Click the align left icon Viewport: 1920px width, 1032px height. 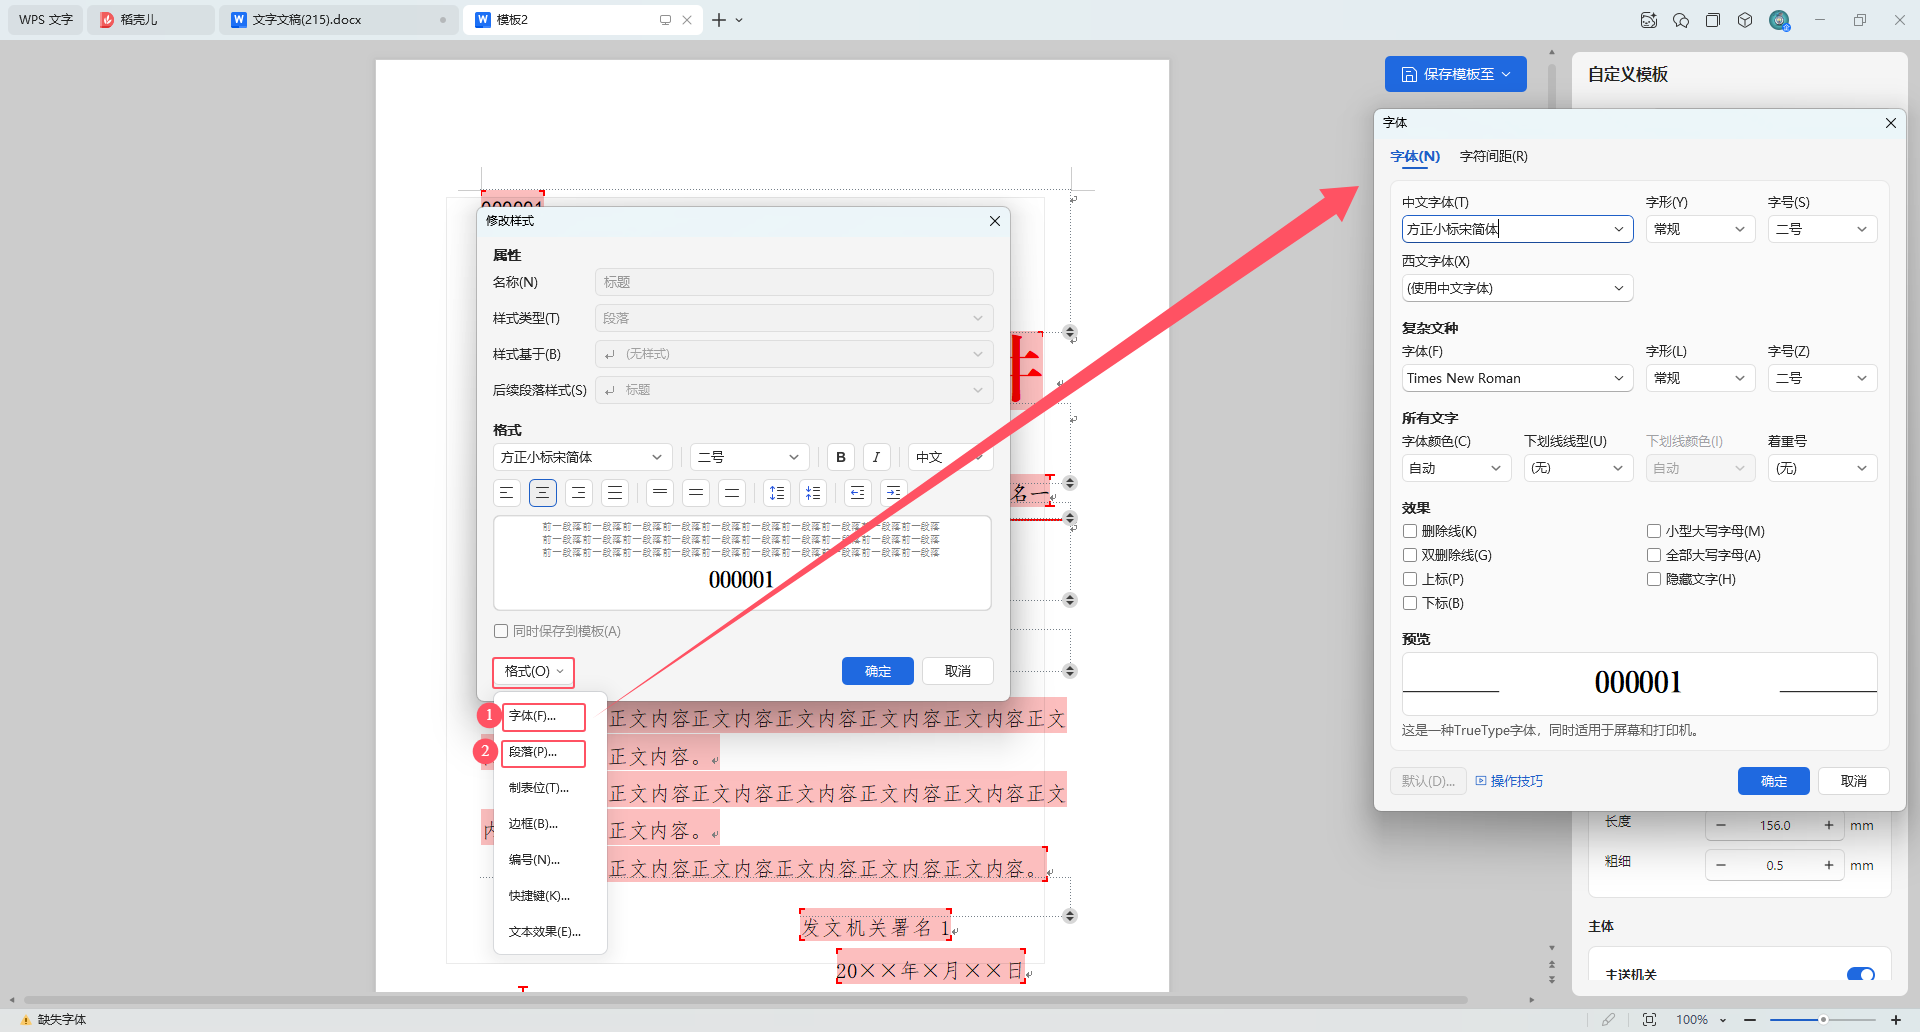point(506,493)
